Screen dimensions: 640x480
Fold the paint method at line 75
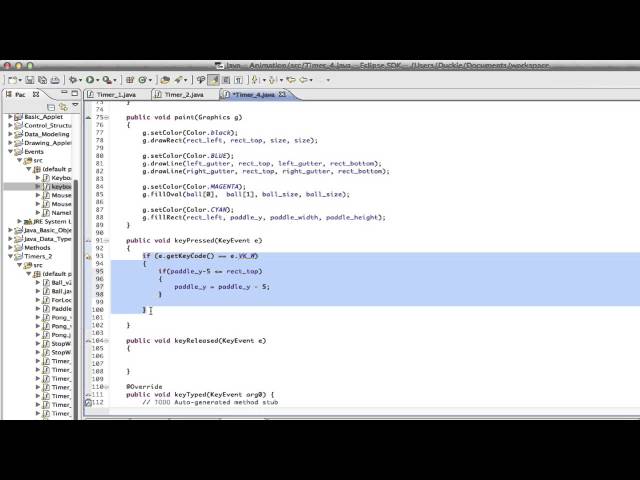[107, 118]
